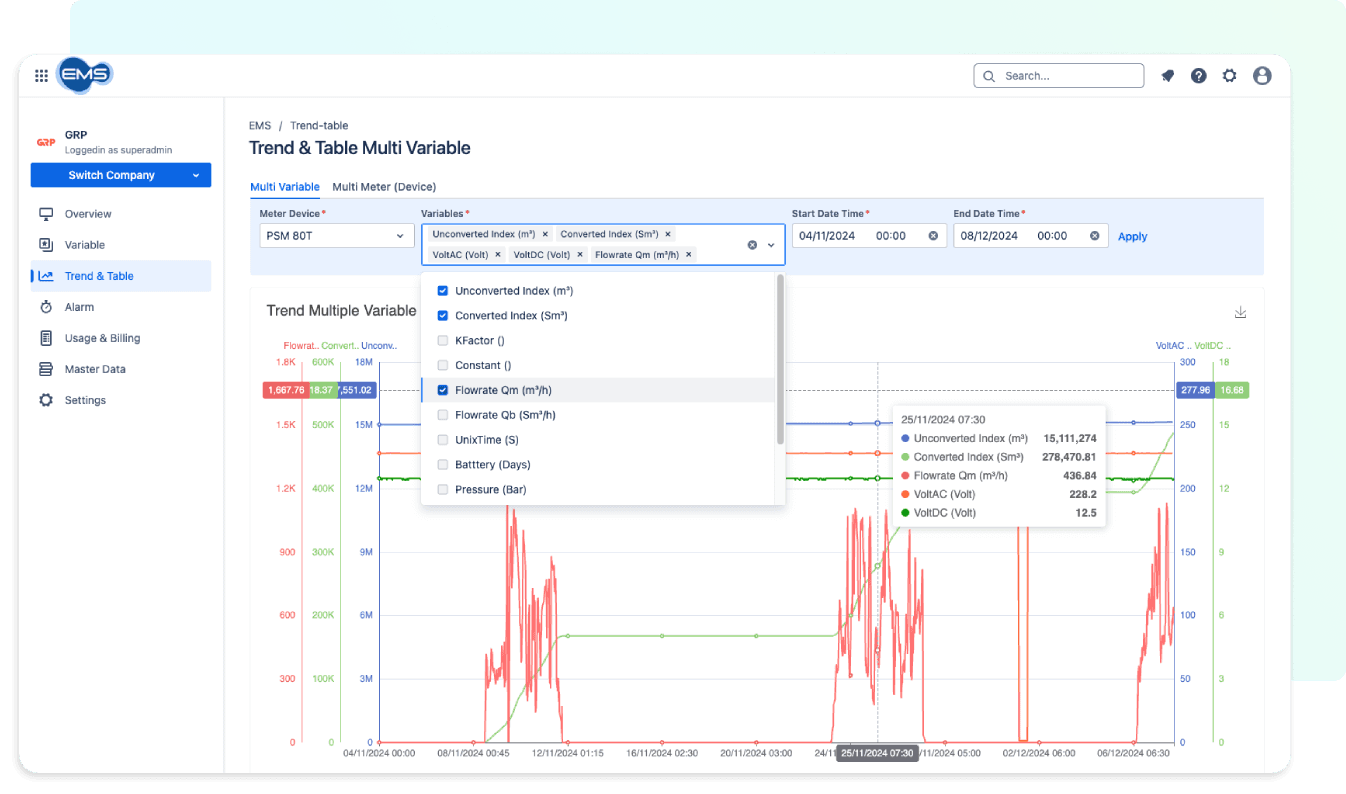This screenshot has height=794, width=1346.
Task: Clear the start date time field
Action: [933, 236]
